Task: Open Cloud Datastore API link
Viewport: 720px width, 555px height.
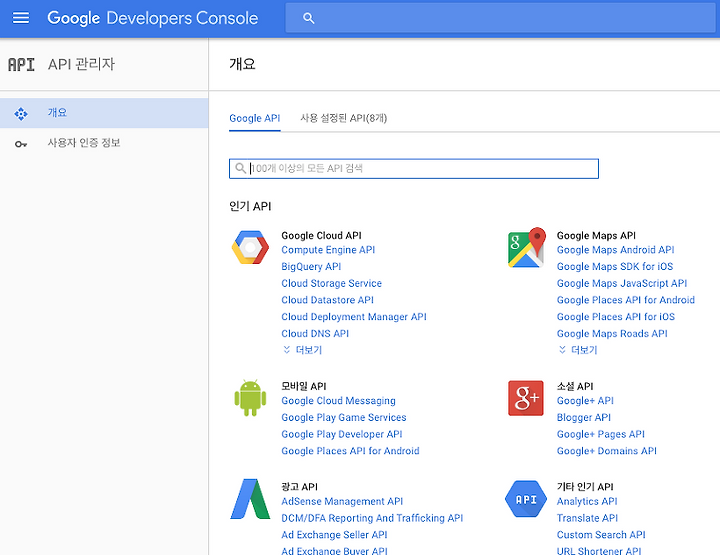Action: pyautogui.click(x=327, y=300)
